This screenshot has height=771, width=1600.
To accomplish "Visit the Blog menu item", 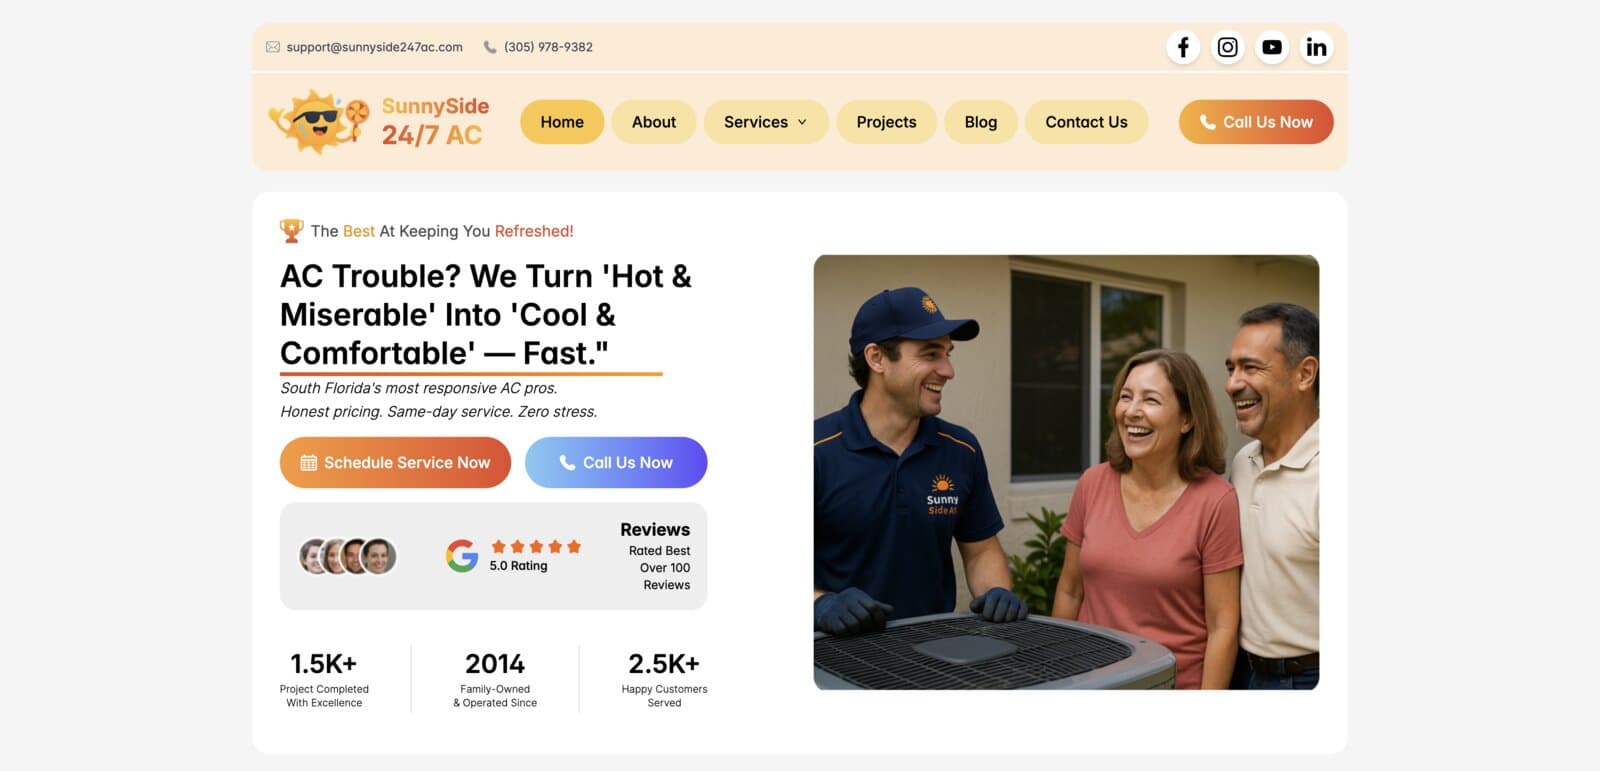I will [x=981, y=122].
